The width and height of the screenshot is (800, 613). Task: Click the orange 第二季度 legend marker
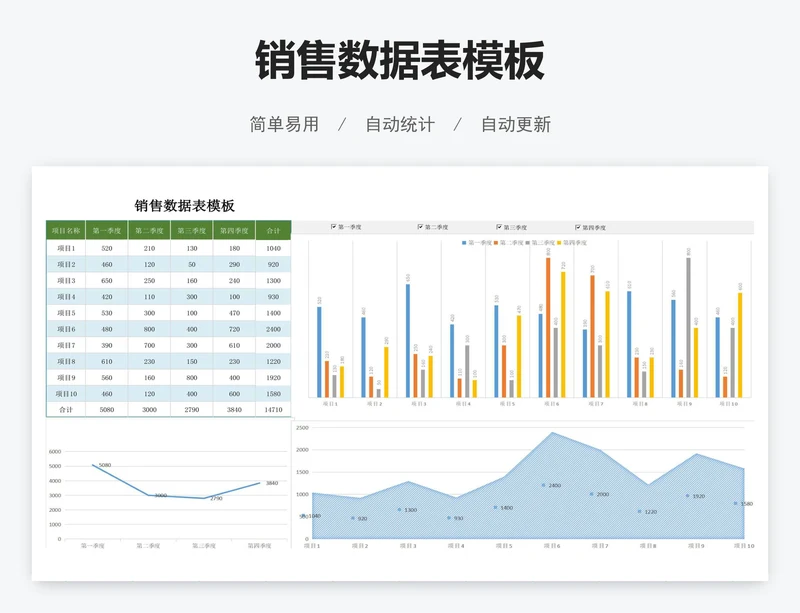tap(496, 243)
